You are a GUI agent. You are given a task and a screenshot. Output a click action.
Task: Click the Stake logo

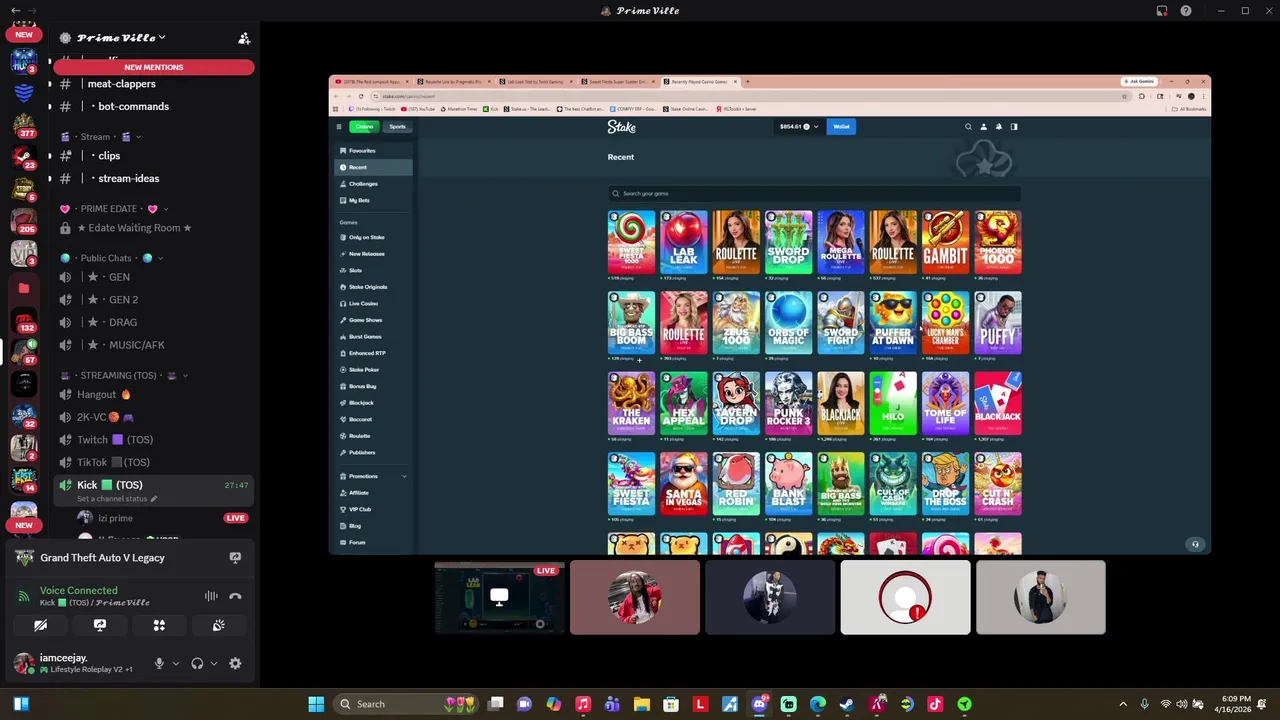pyautogui.click(x=621, y=127)
